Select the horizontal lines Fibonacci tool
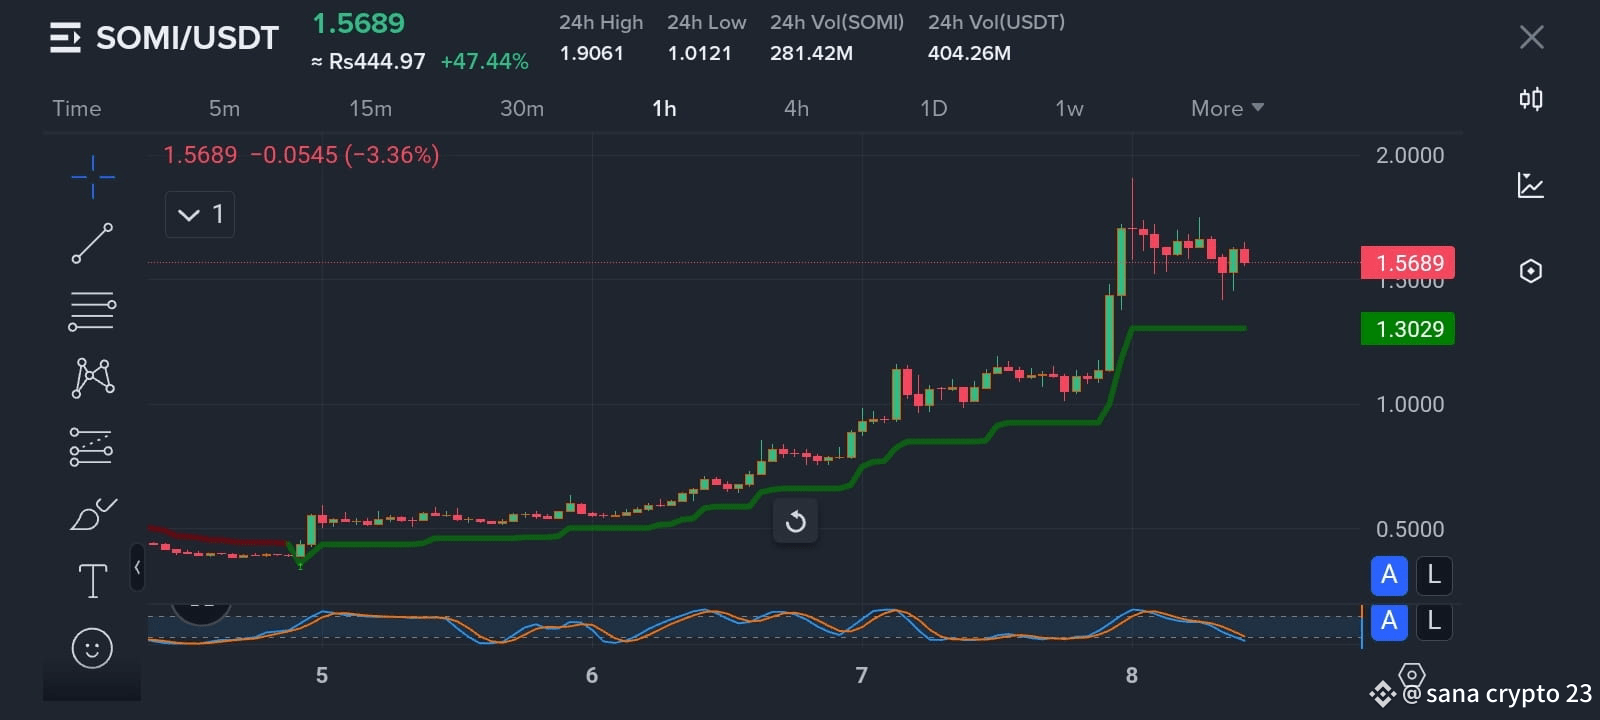This screenshot has height=720, width=1600. [x=92, y=311]
